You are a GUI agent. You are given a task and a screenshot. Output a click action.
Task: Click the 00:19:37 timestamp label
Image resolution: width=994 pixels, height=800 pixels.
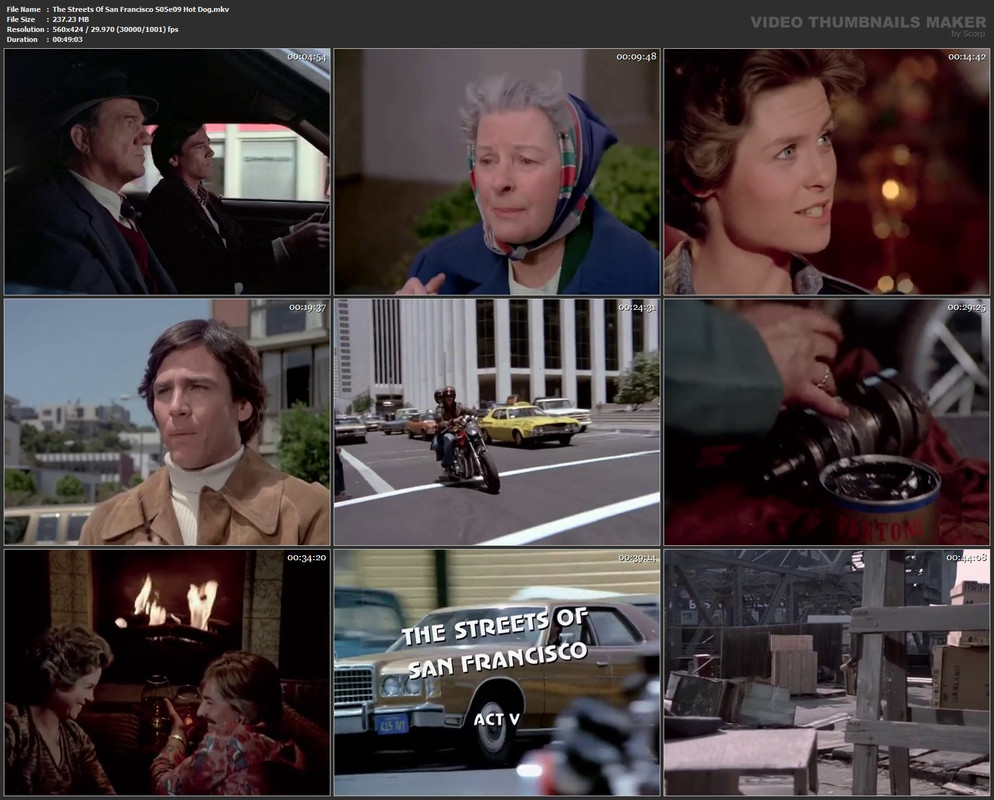point(307,307)
